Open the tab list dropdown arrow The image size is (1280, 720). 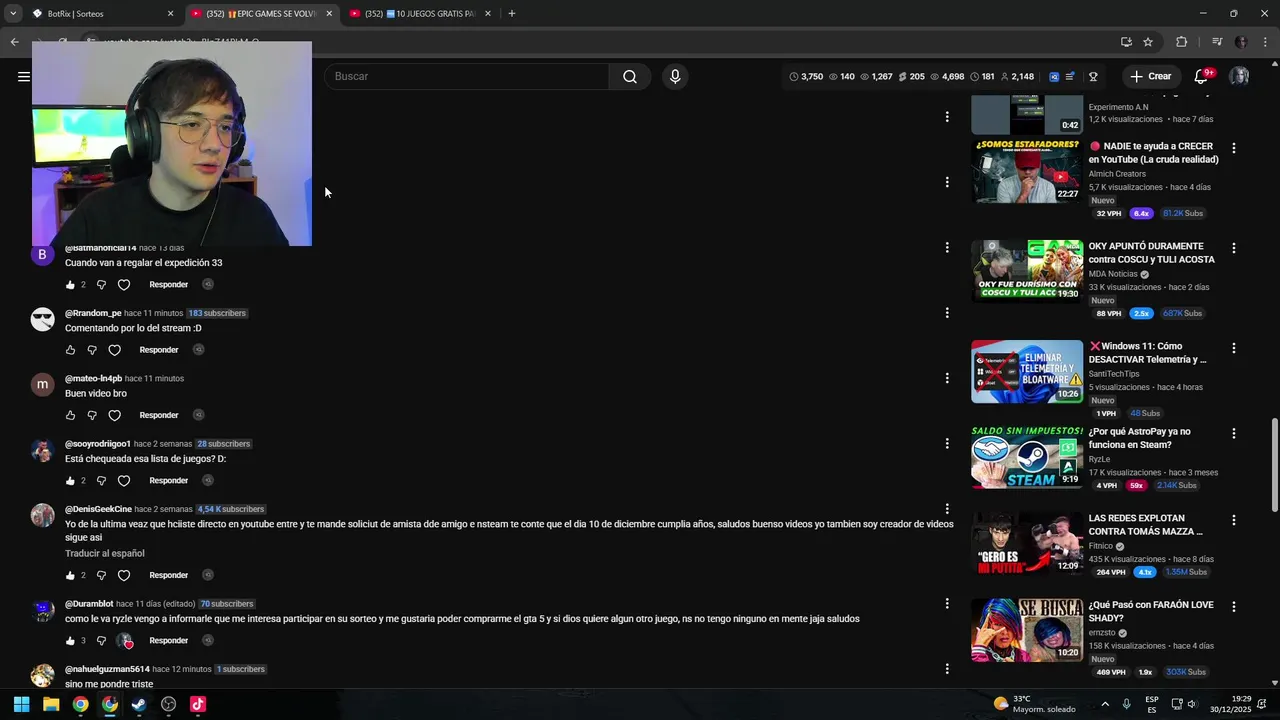pyautogui.click(x=13, y=14)
